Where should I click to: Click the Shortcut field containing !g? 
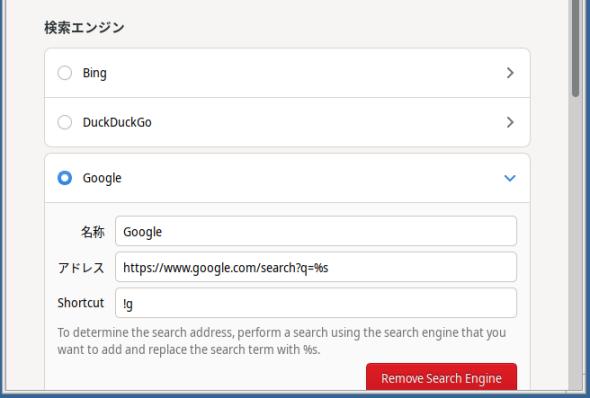point(316,303)
